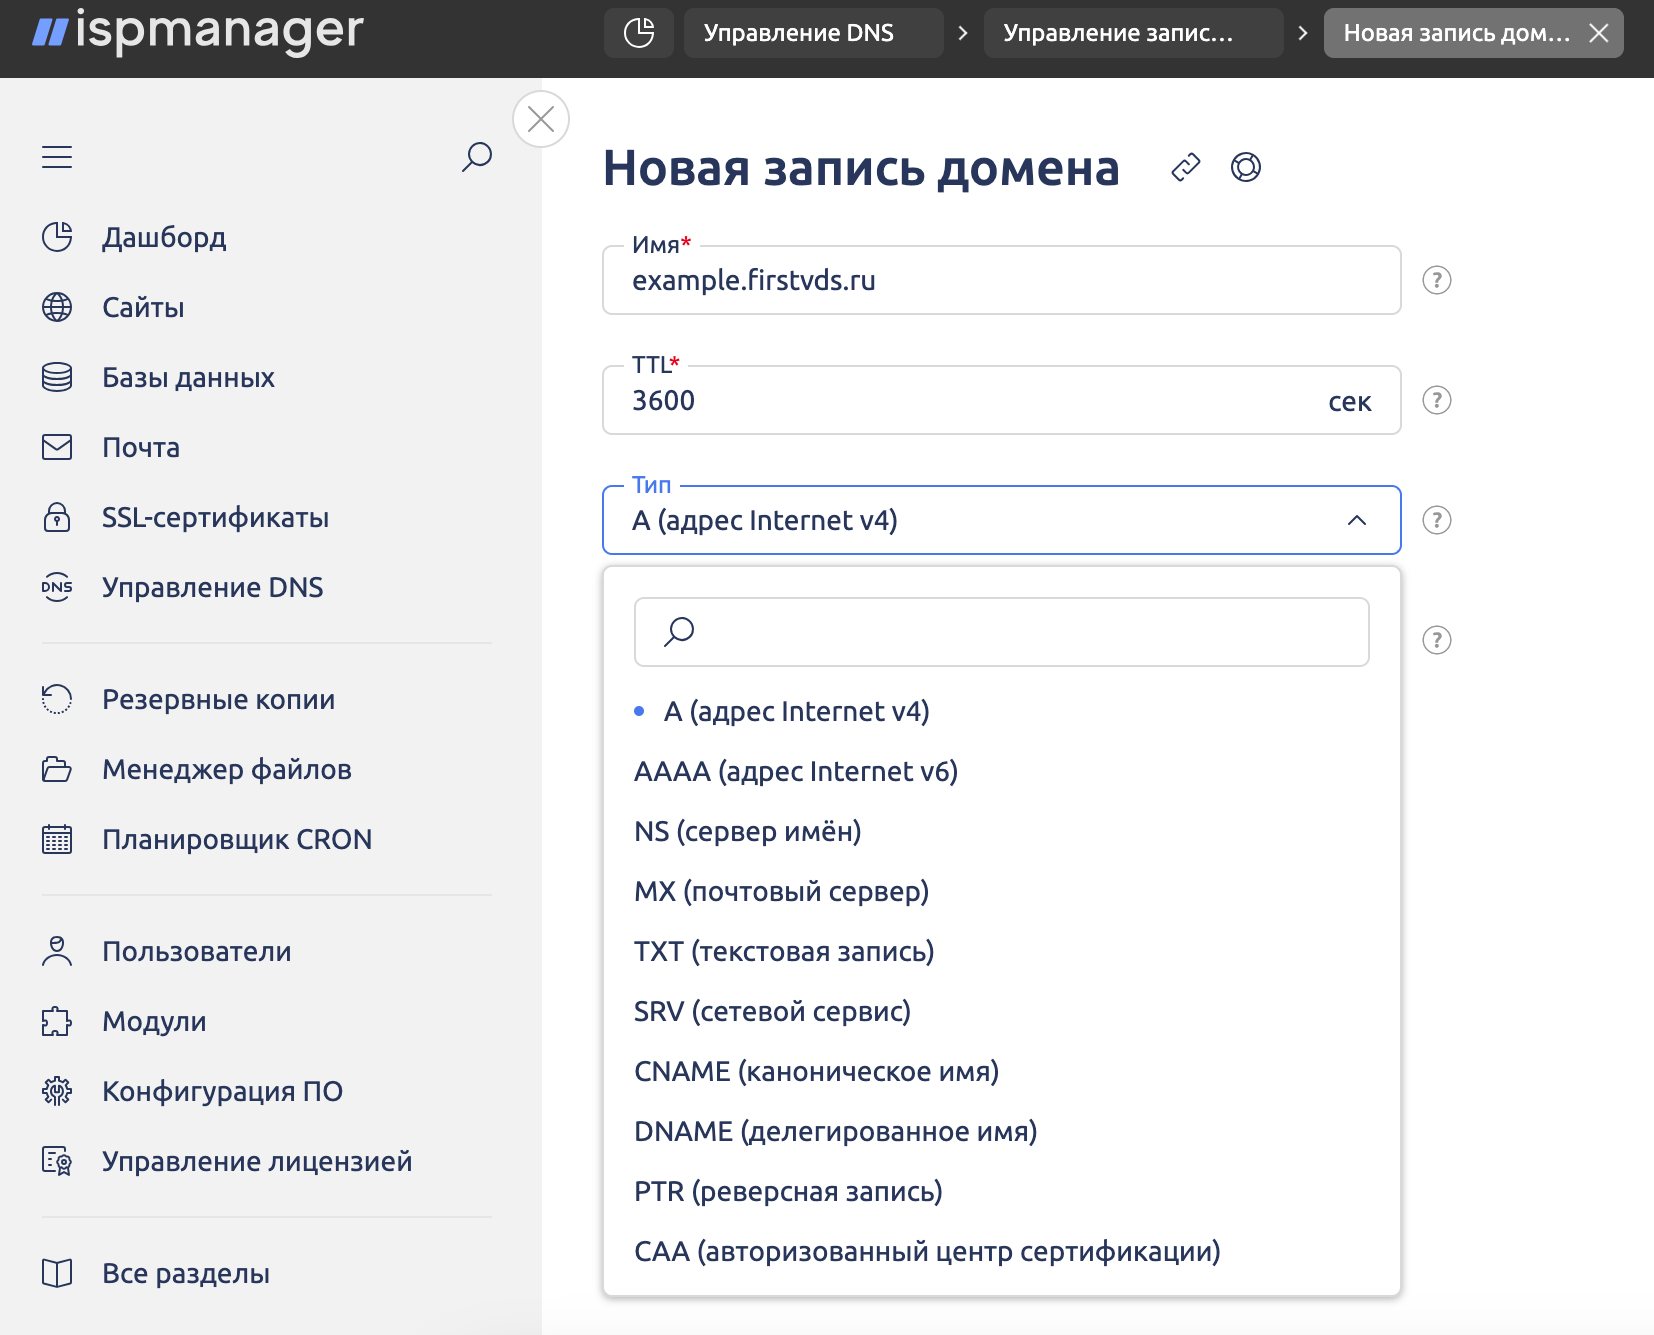
Task: Open the sidebar search magnifier icon
Action: pyautogui.click(x=477, y=157)
